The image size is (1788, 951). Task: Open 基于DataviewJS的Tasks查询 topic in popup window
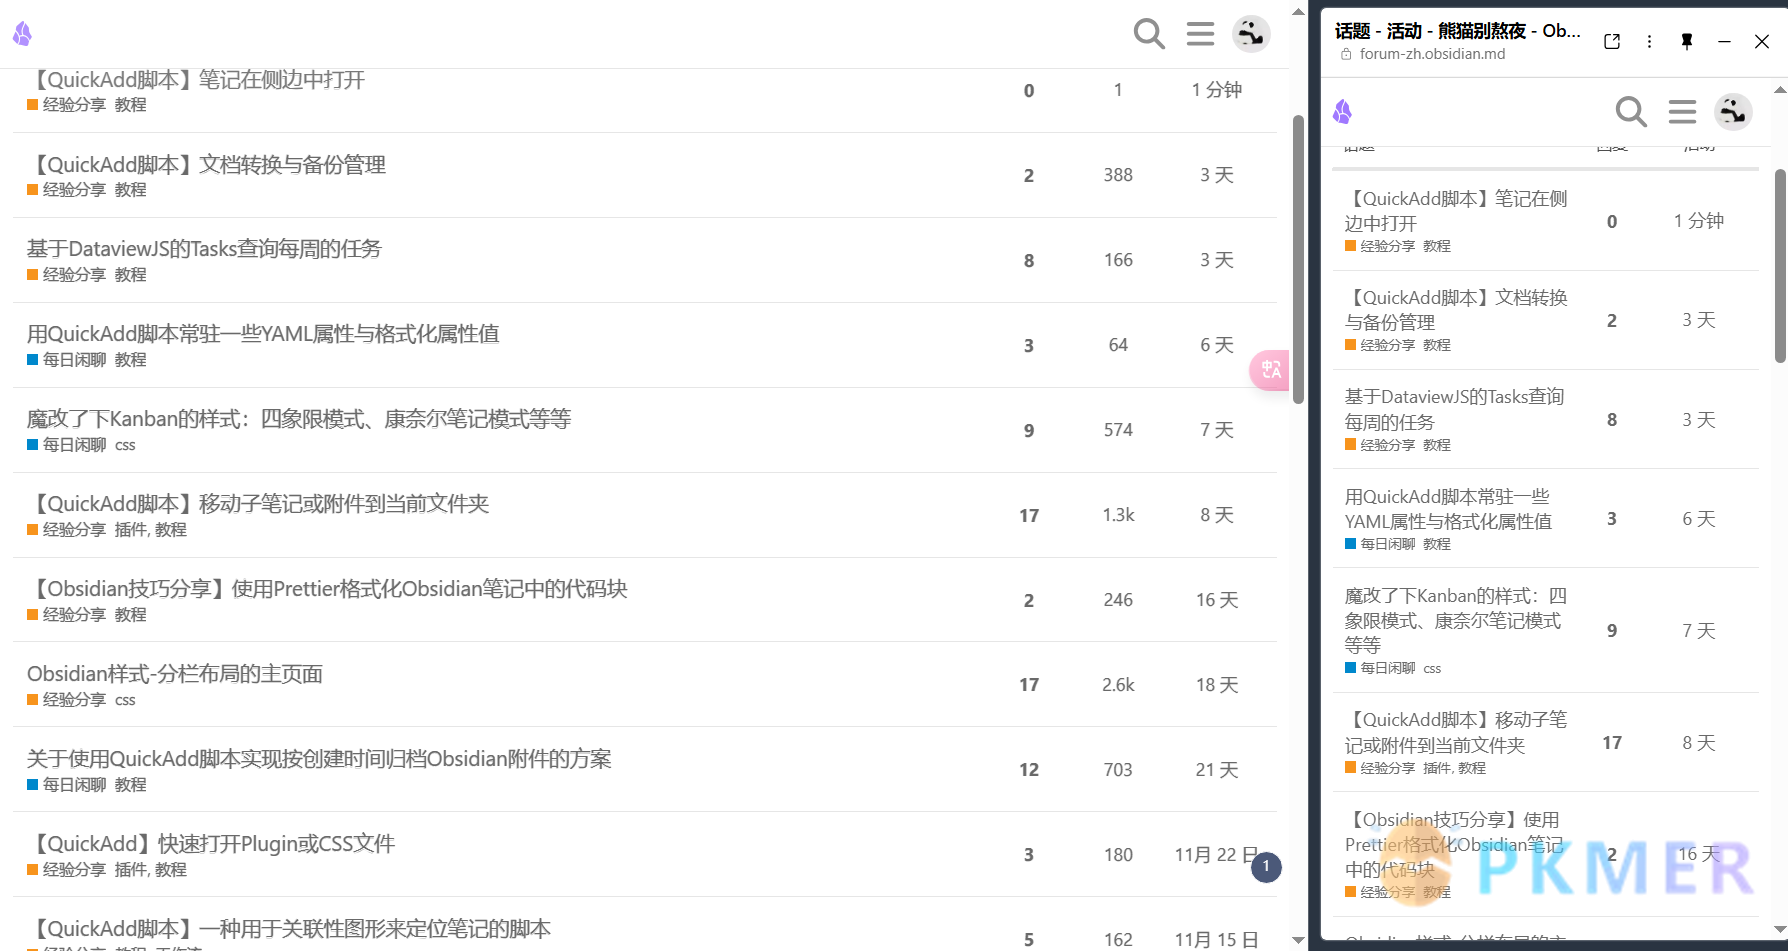1454,409
